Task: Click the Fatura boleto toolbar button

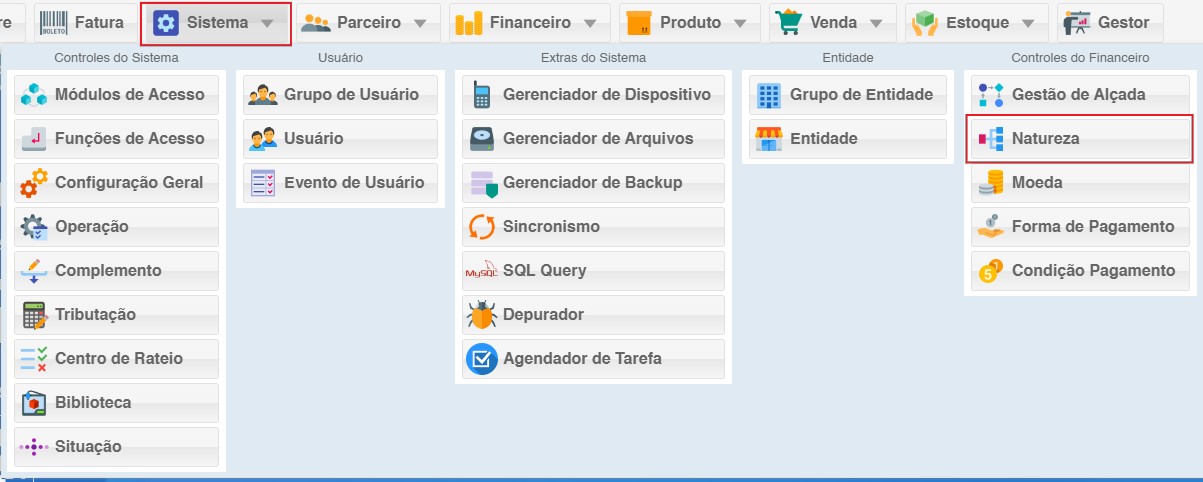Action: (84, 23)
